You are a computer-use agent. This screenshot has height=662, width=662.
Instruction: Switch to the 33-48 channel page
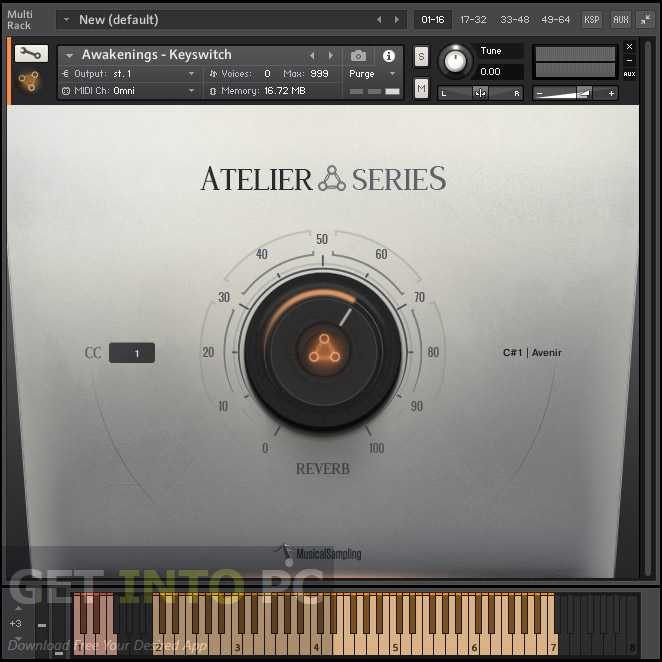(514, 20)
